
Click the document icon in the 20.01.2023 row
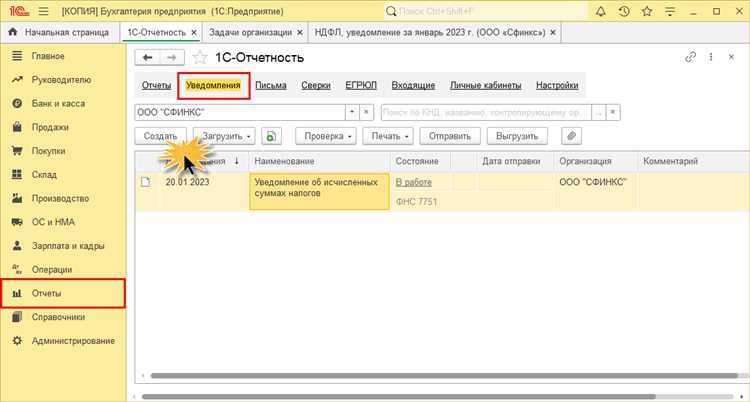[145, 182]
